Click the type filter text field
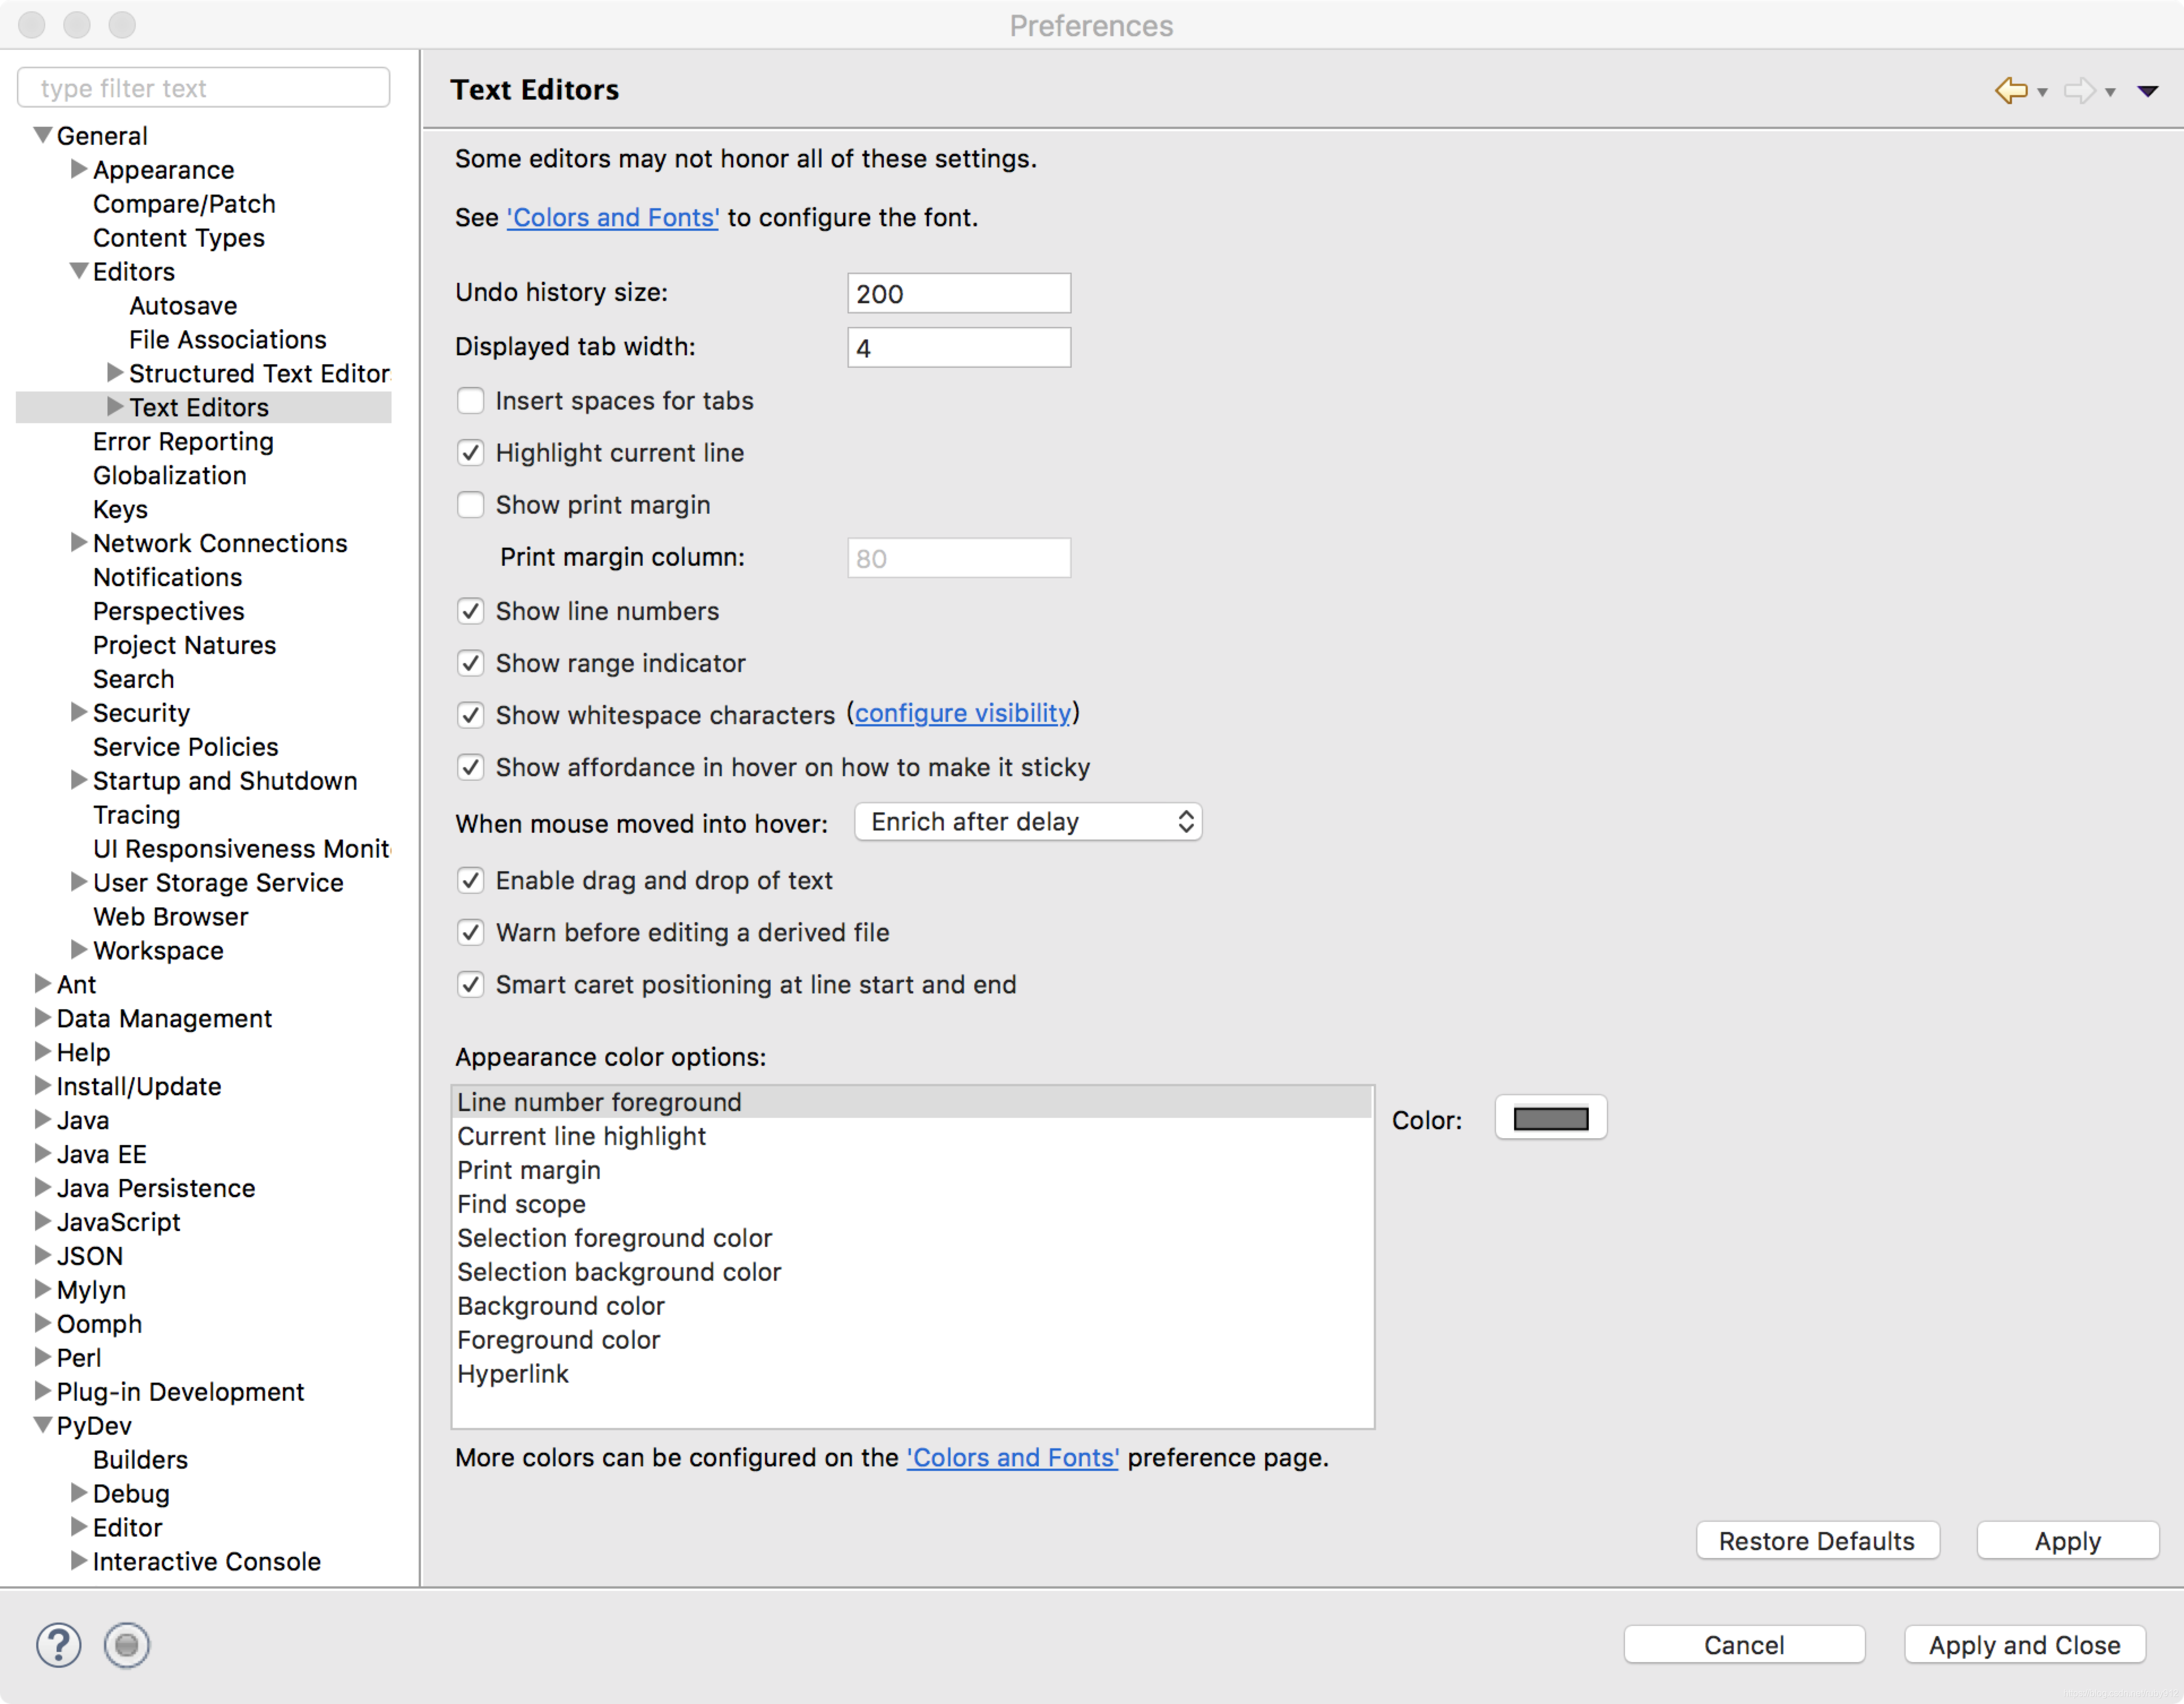Viewport: 2184px width, 1704px height. click(x=204, y=88)
